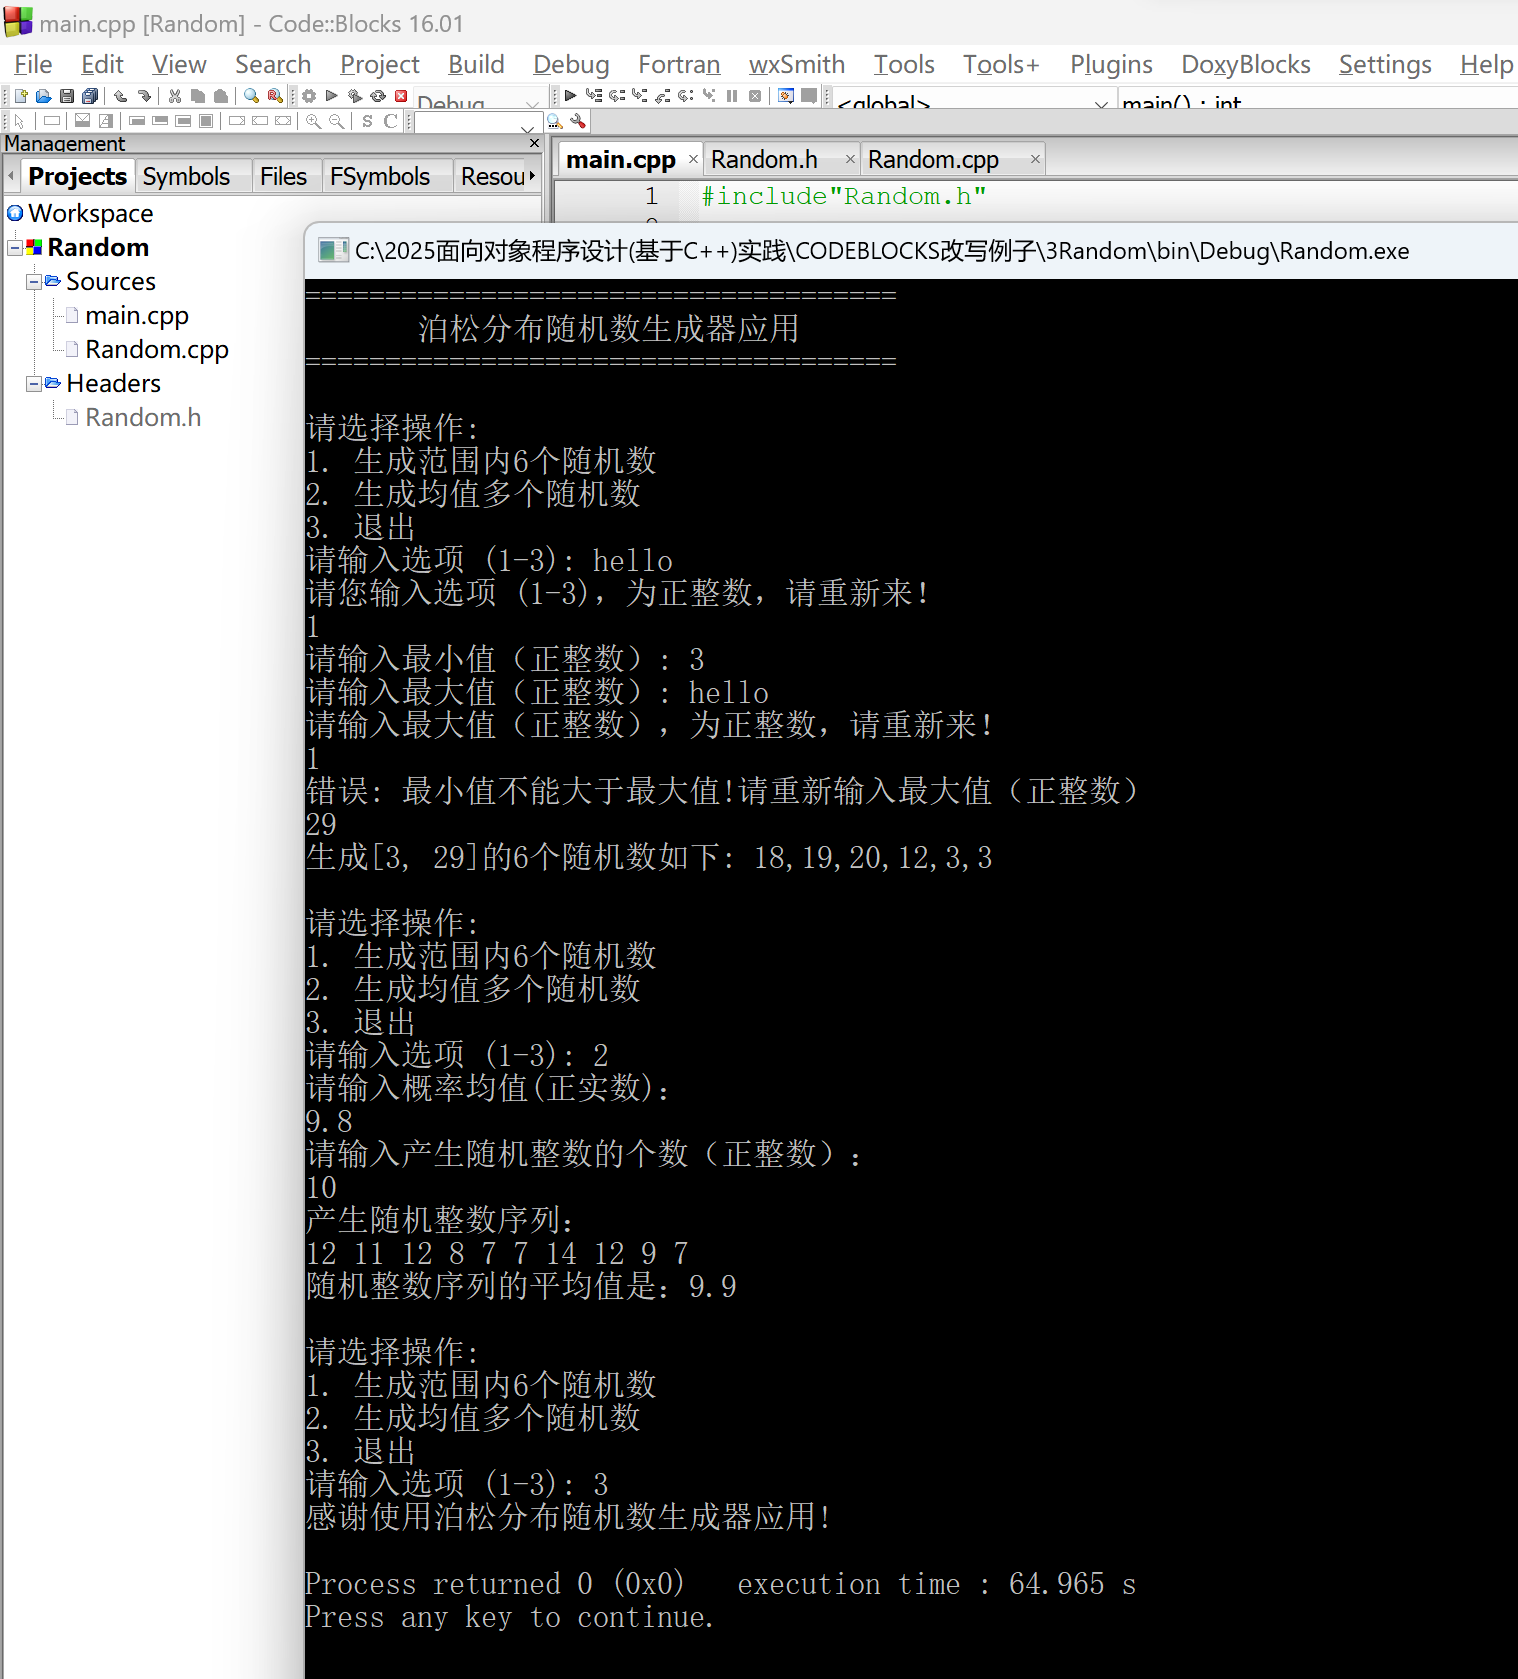Screen dimensions: 1518x1679
Task: Click the Find magnifier icon
Action: pyautogui.click(x=251, y=96)
